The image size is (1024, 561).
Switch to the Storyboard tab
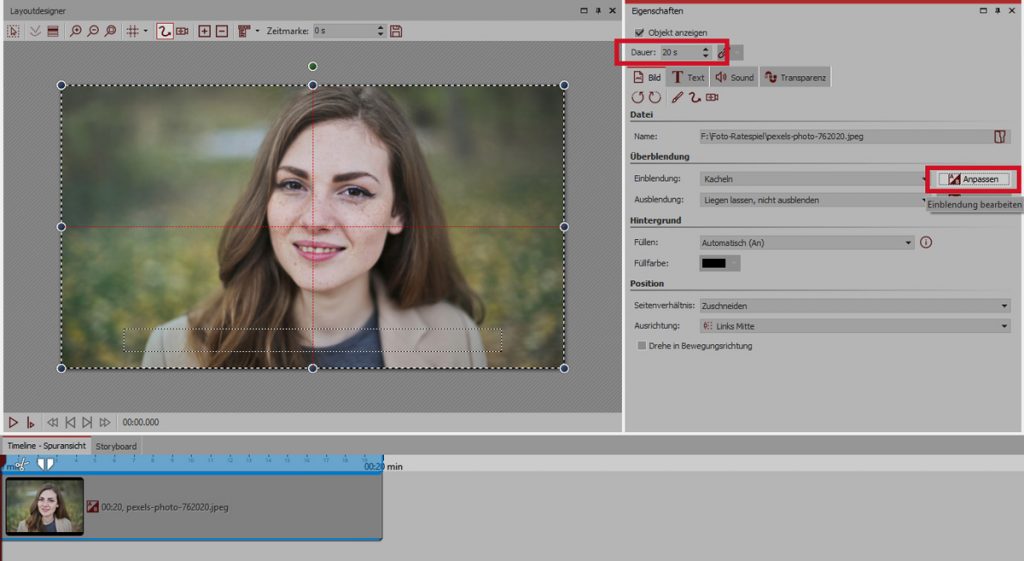point(117,446)
